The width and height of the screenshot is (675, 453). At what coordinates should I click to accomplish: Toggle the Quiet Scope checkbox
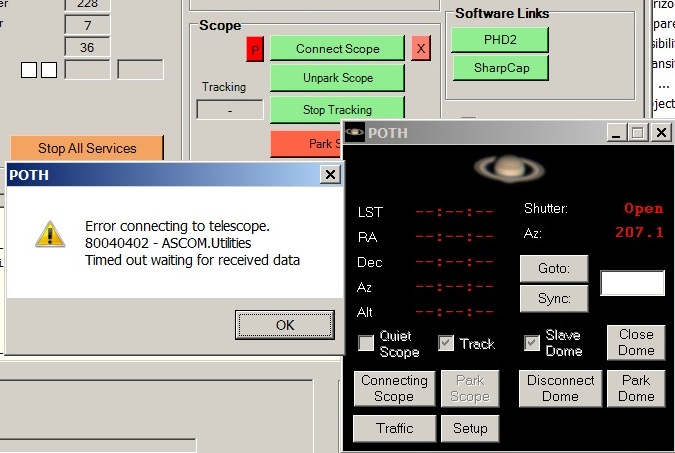[x=366, y=343]
